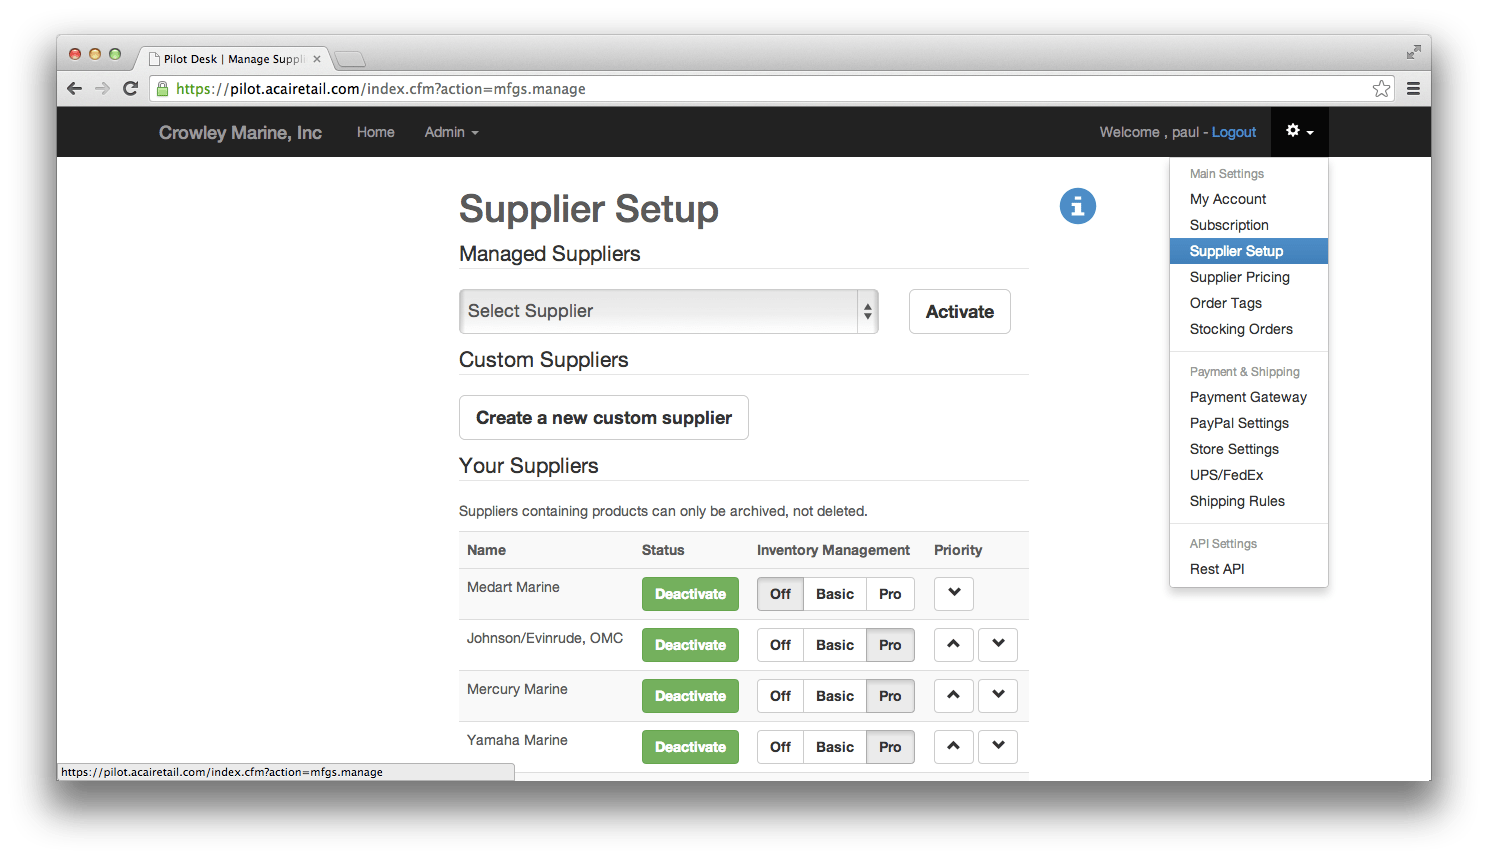Click Home in the navigation bar
This screenshot has height=860, width=1488.
tap(375, 132)
